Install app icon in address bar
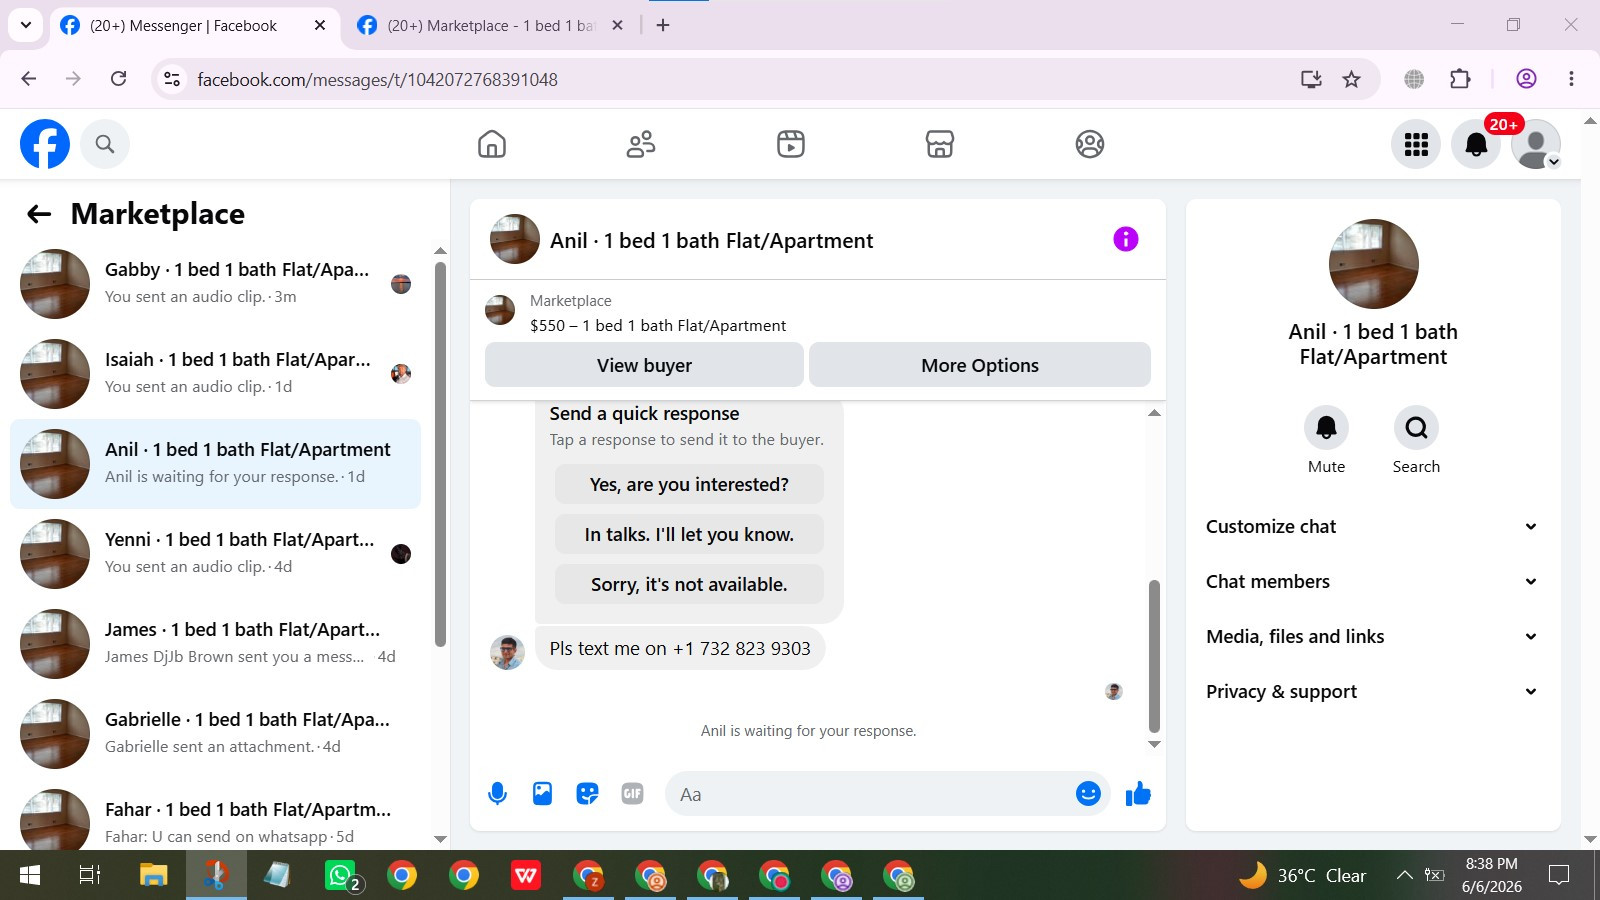 pyautogui.click(x=1311, y=79)
